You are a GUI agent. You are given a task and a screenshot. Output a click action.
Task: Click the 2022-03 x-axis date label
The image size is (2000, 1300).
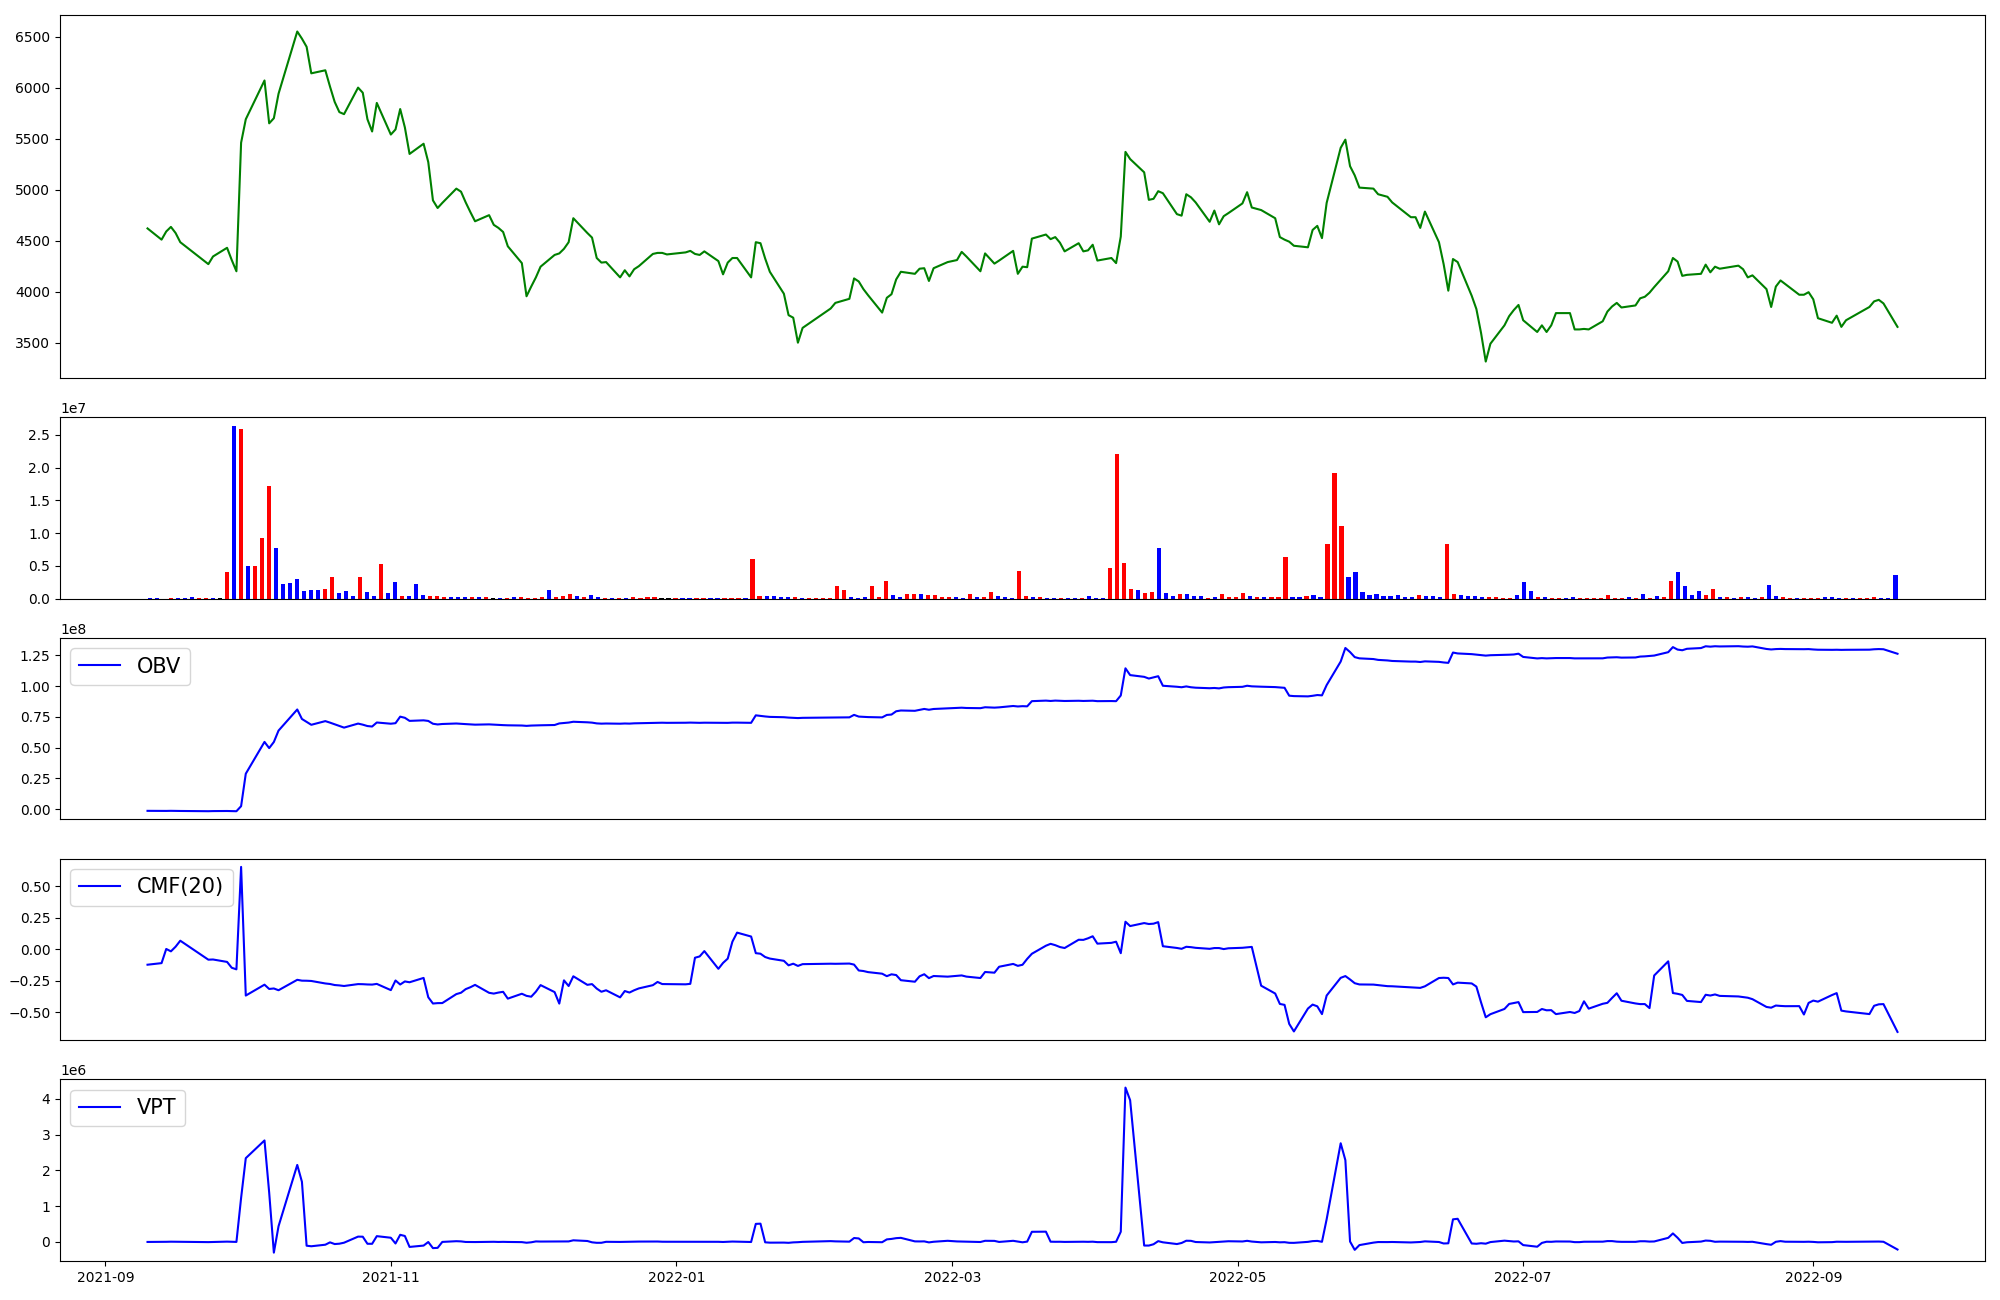[953, 1277]
